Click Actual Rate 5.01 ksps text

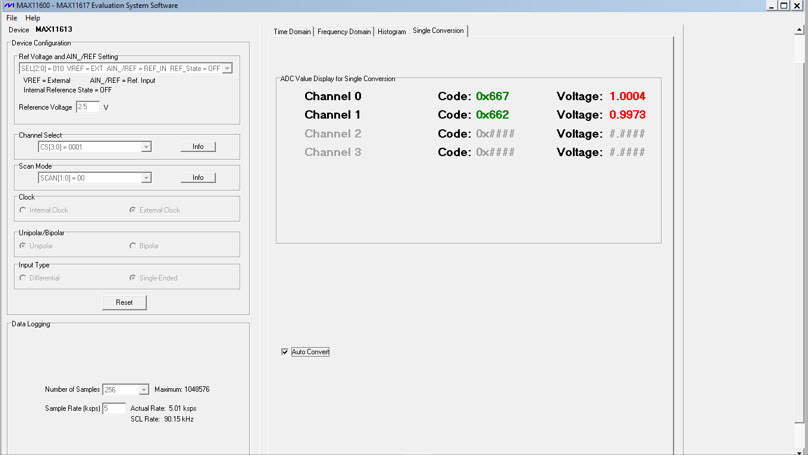coord(163,408)
